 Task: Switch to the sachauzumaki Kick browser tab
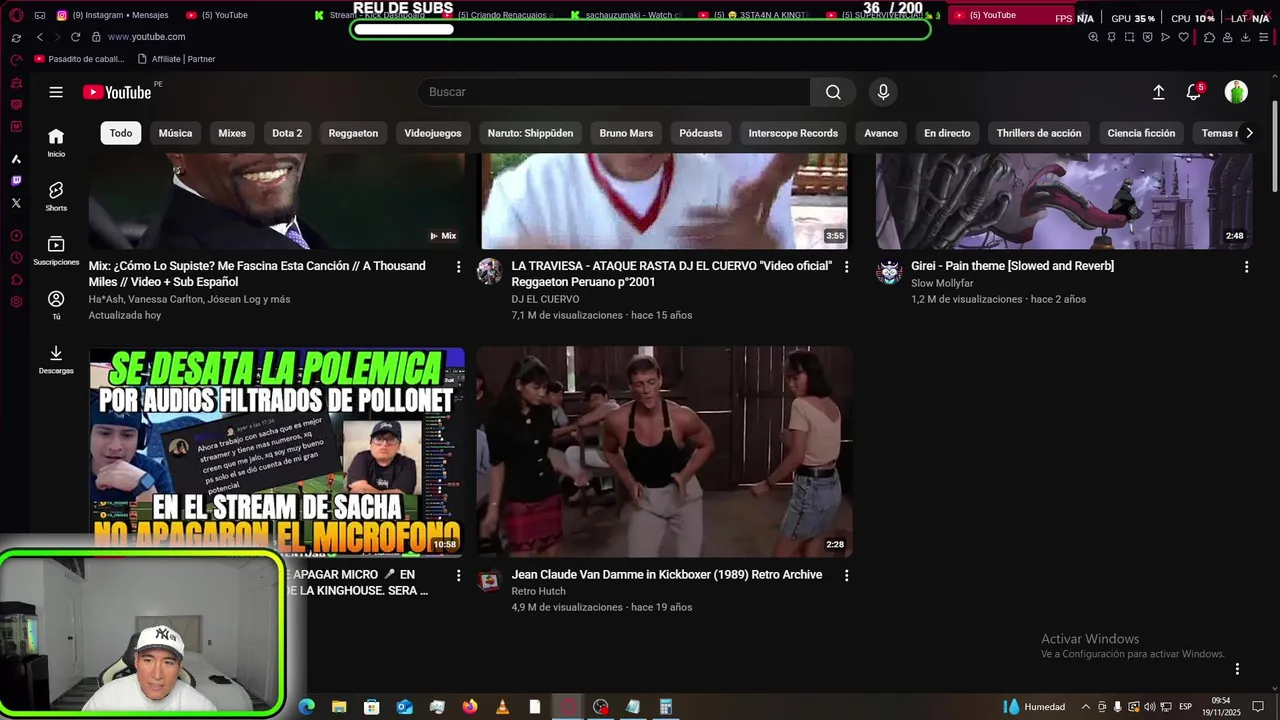(626, 15)
